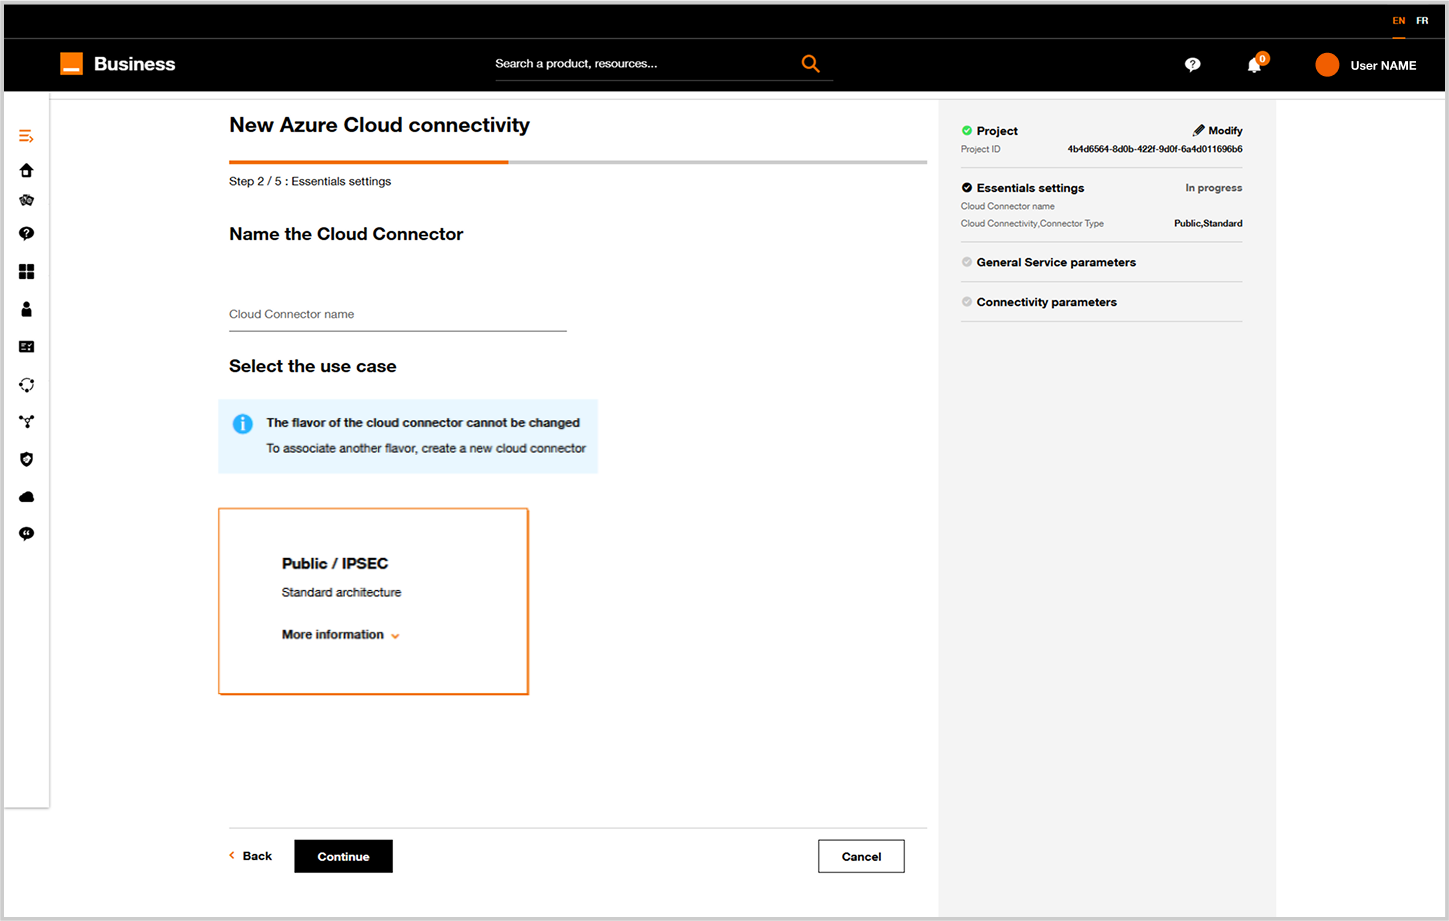Click the Cloud Connector name input

pyautogui.click(x=398, y=314)
